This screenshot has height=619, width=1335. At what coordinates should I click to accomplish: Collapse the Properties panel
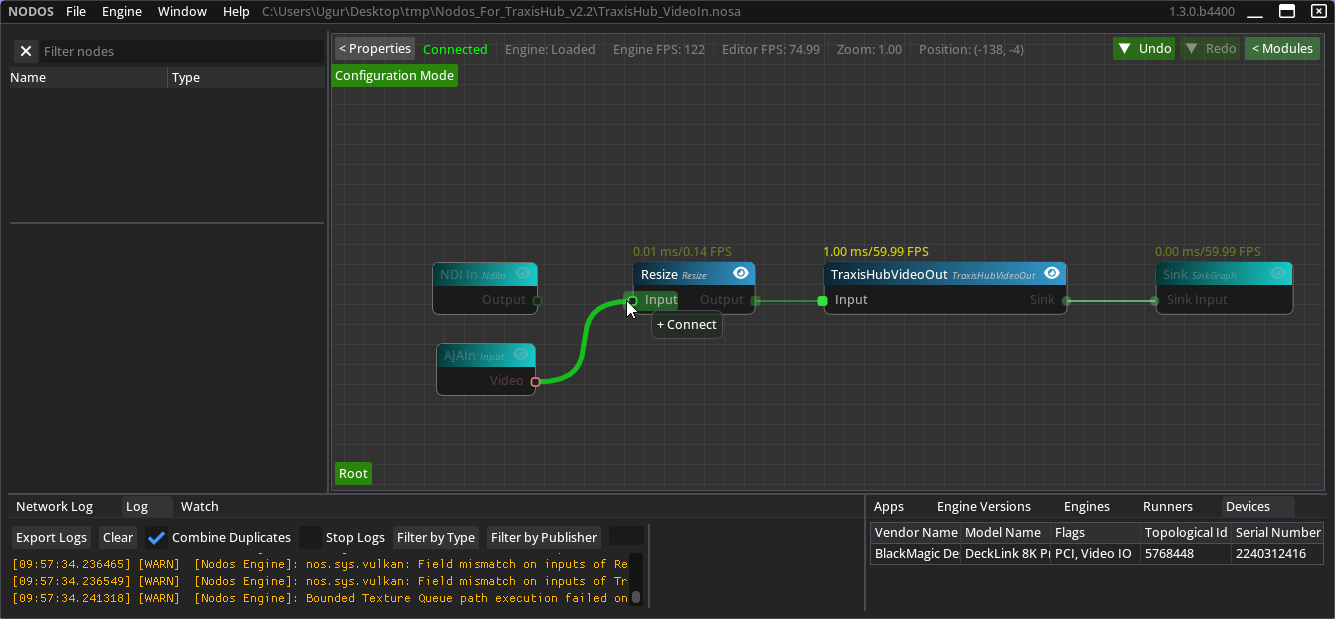coord(374,49)
